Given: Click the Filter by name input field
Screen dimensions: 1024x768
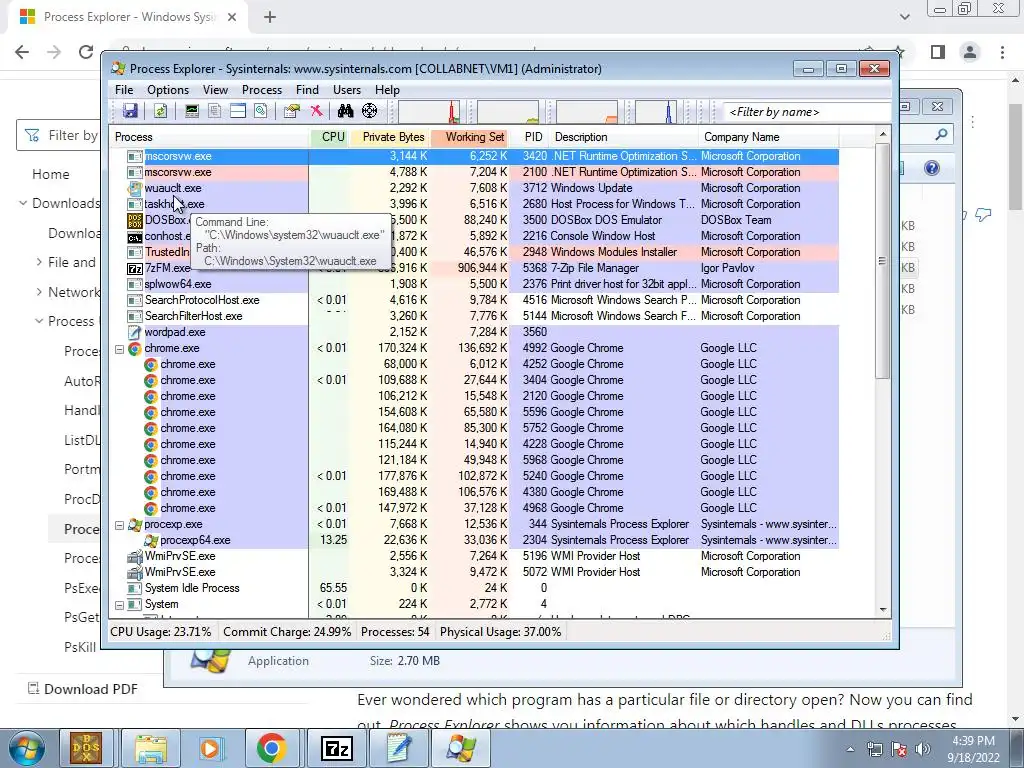Looking at the screenshot, I should pyautogui.click(x=807, y=112).
